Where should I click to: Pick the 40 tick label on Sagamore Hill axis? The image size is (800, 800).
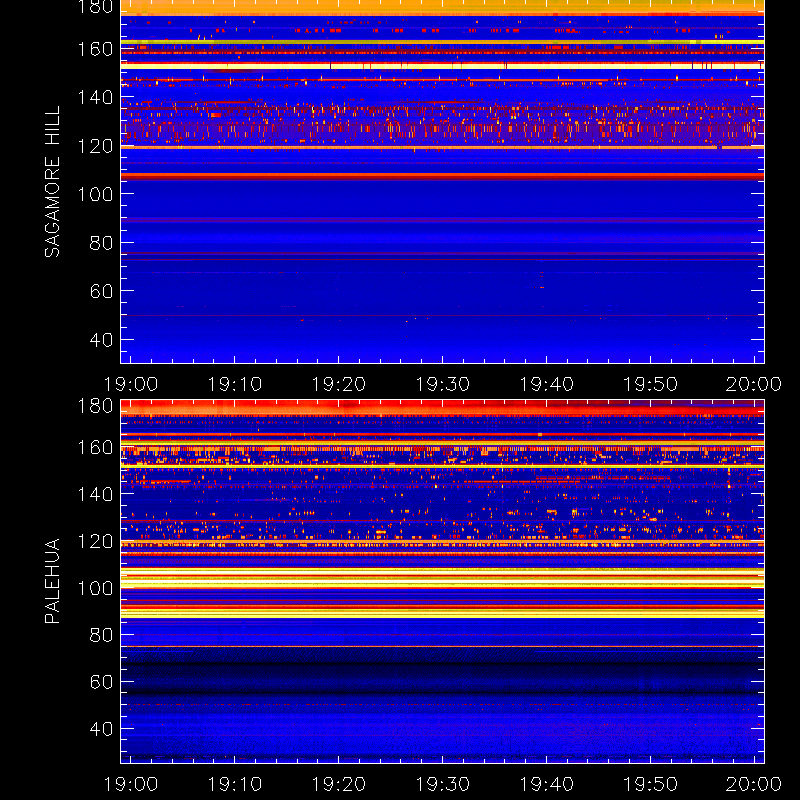(101, 340)
